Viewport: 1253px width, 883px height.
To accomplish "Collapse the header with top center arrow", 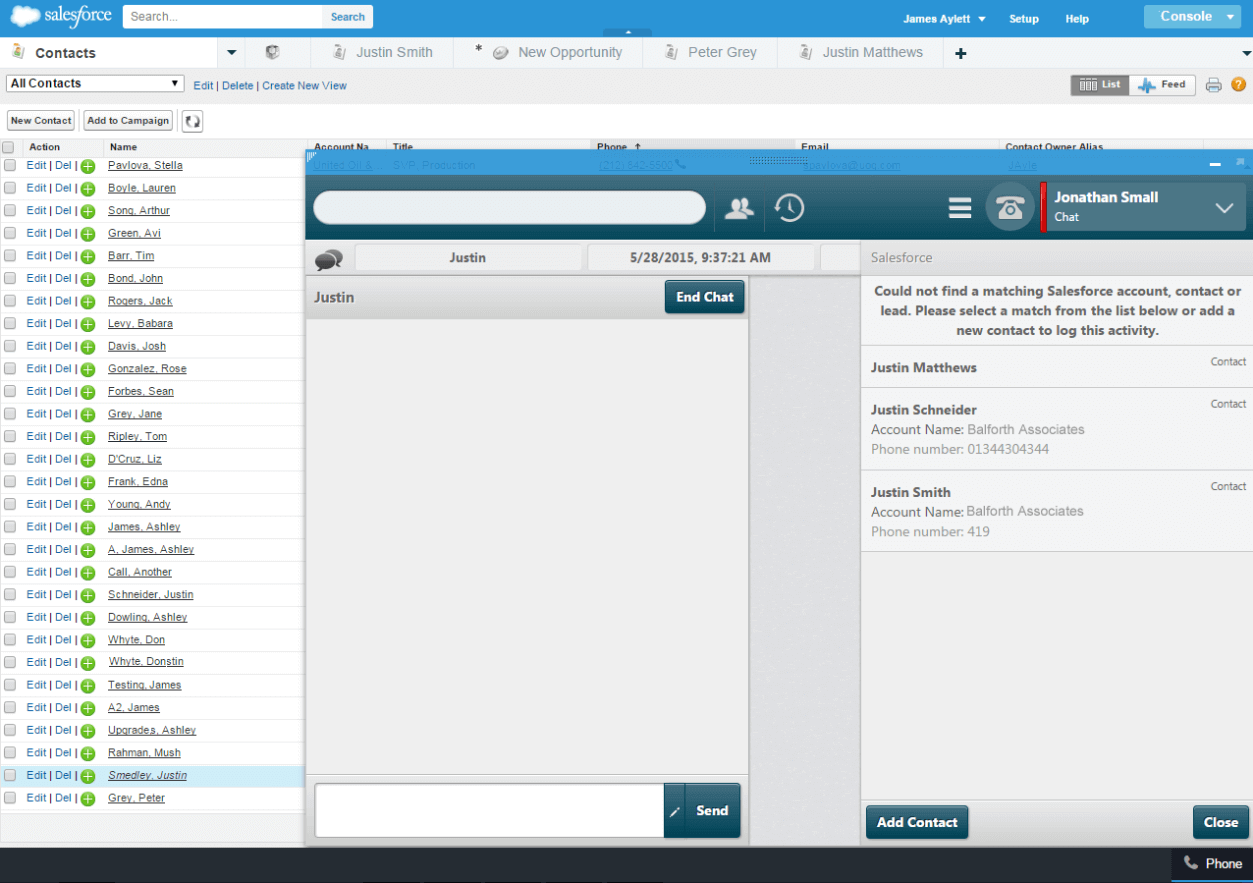I will coord(627,33).
